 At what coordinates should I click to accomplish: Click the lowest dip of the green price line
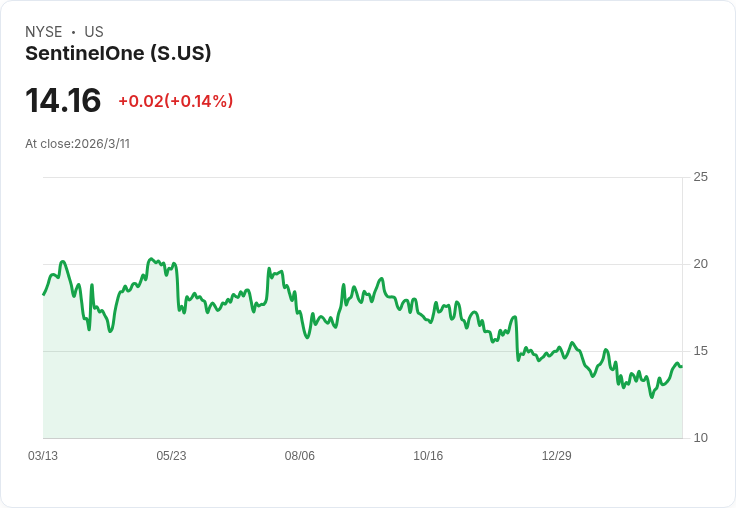click(x=652, y=397)
